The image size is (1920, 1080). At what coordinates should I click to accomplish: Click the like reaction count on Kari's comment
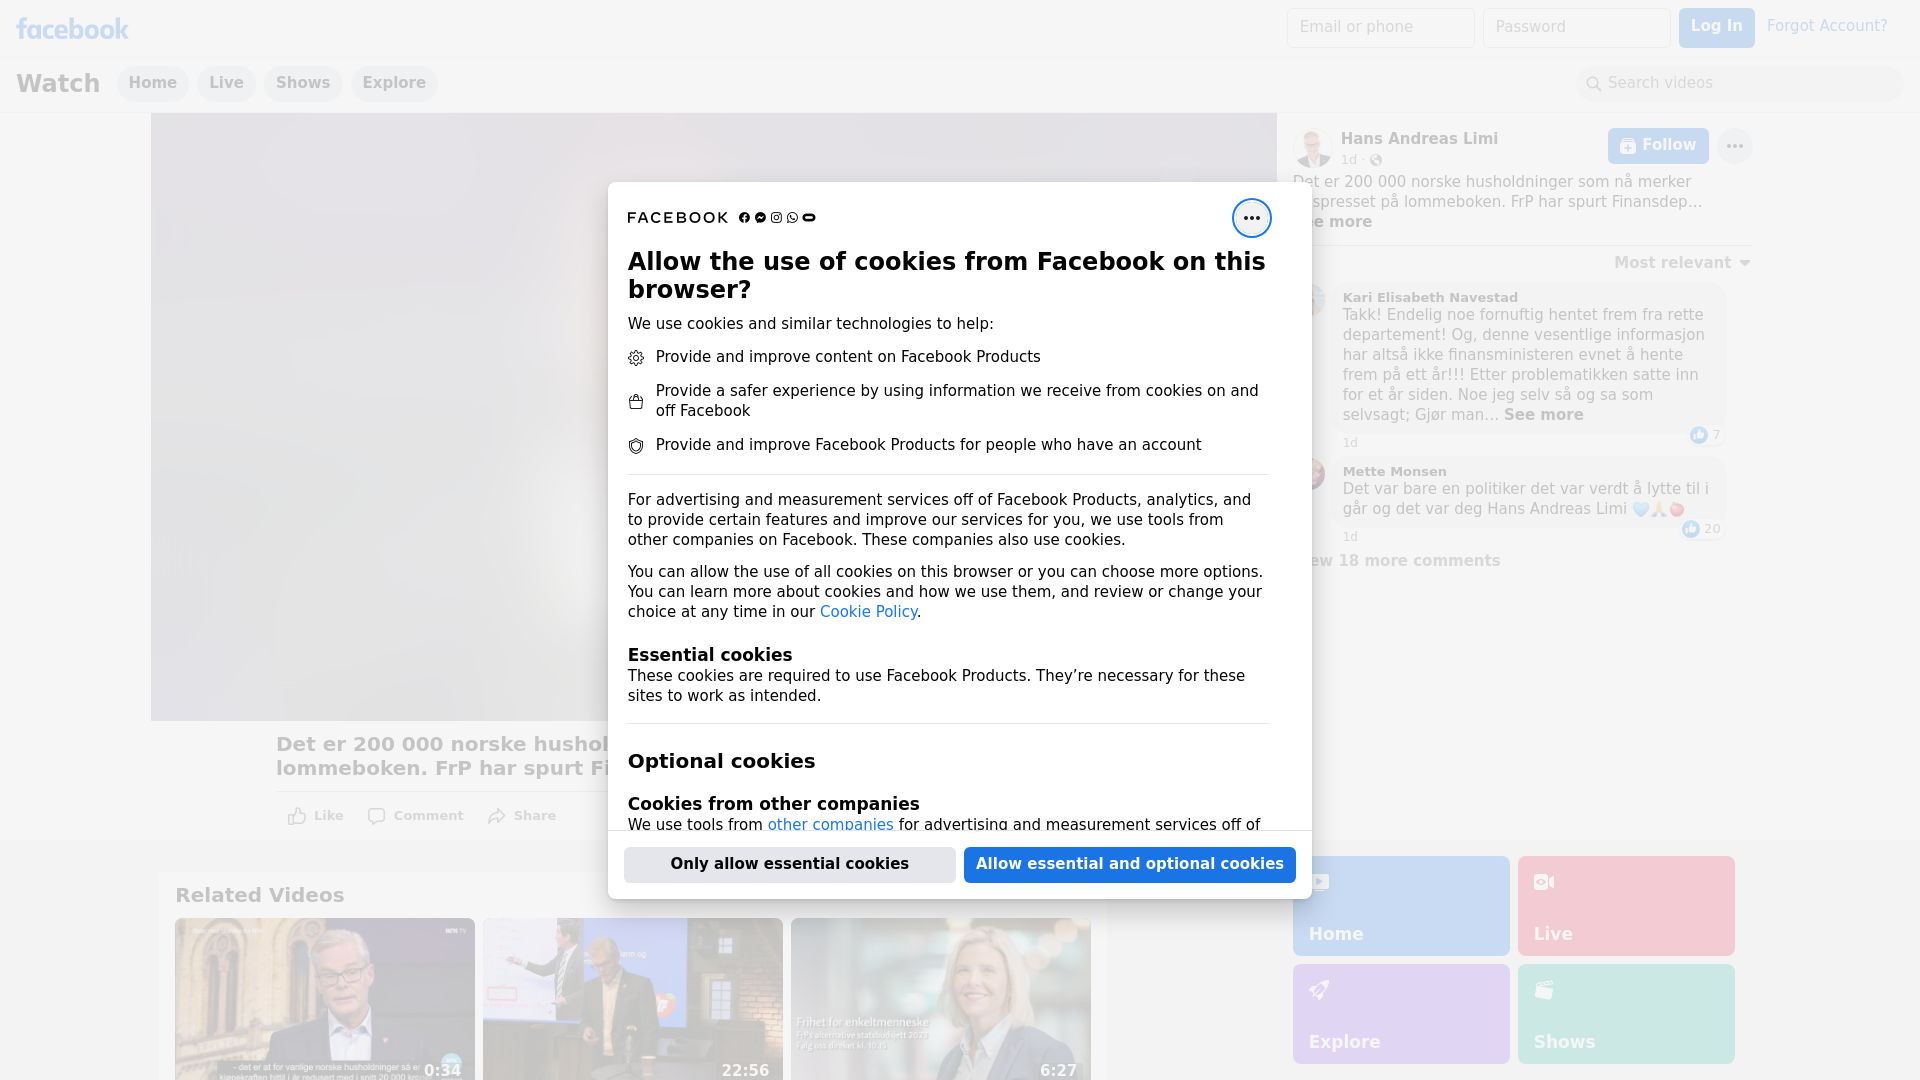tap(1705, 435)
